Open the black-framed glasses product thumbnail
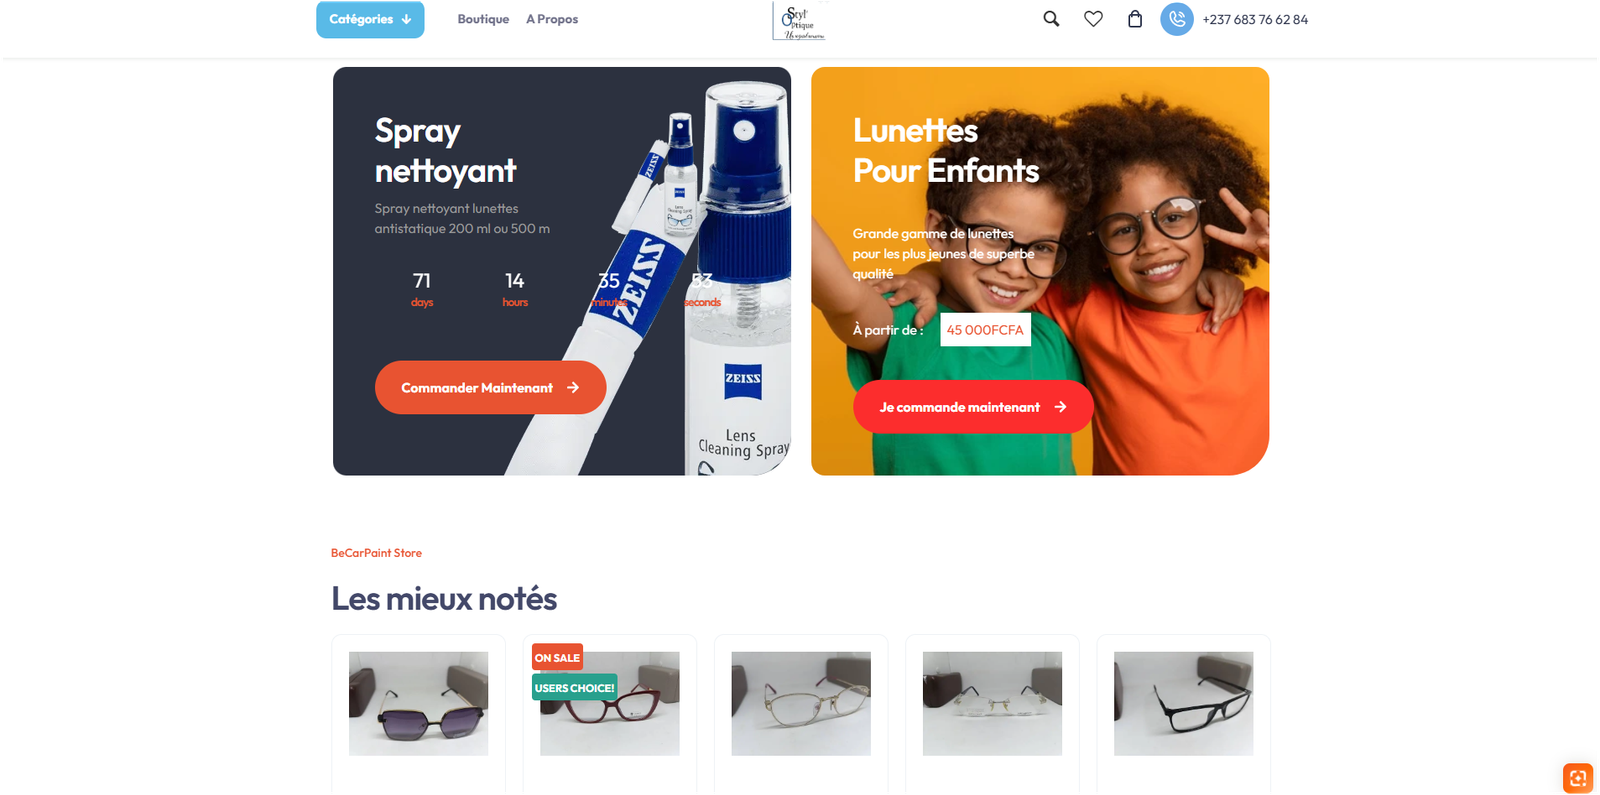The image size is (1600, 795). [x=1183, y=703]
